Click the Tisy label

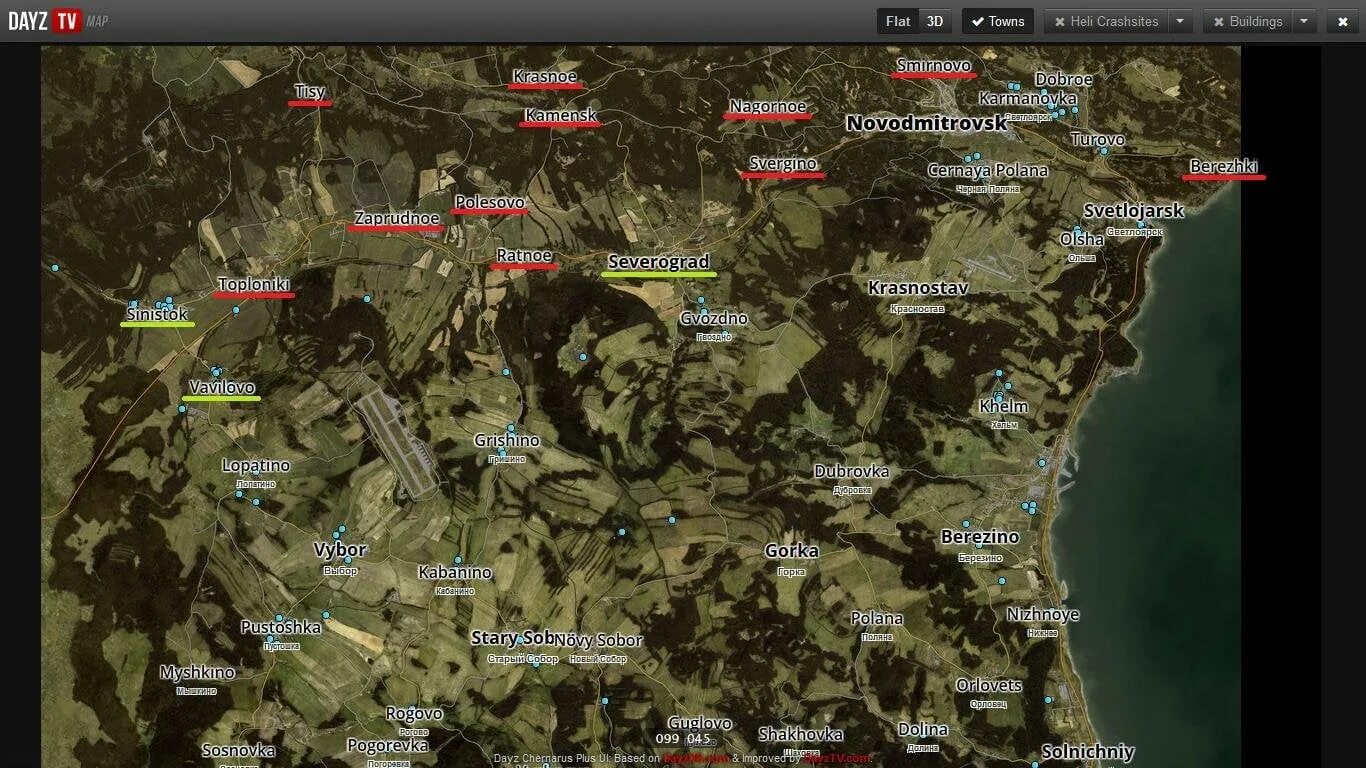pyautogui.click(x=310, y=91)
